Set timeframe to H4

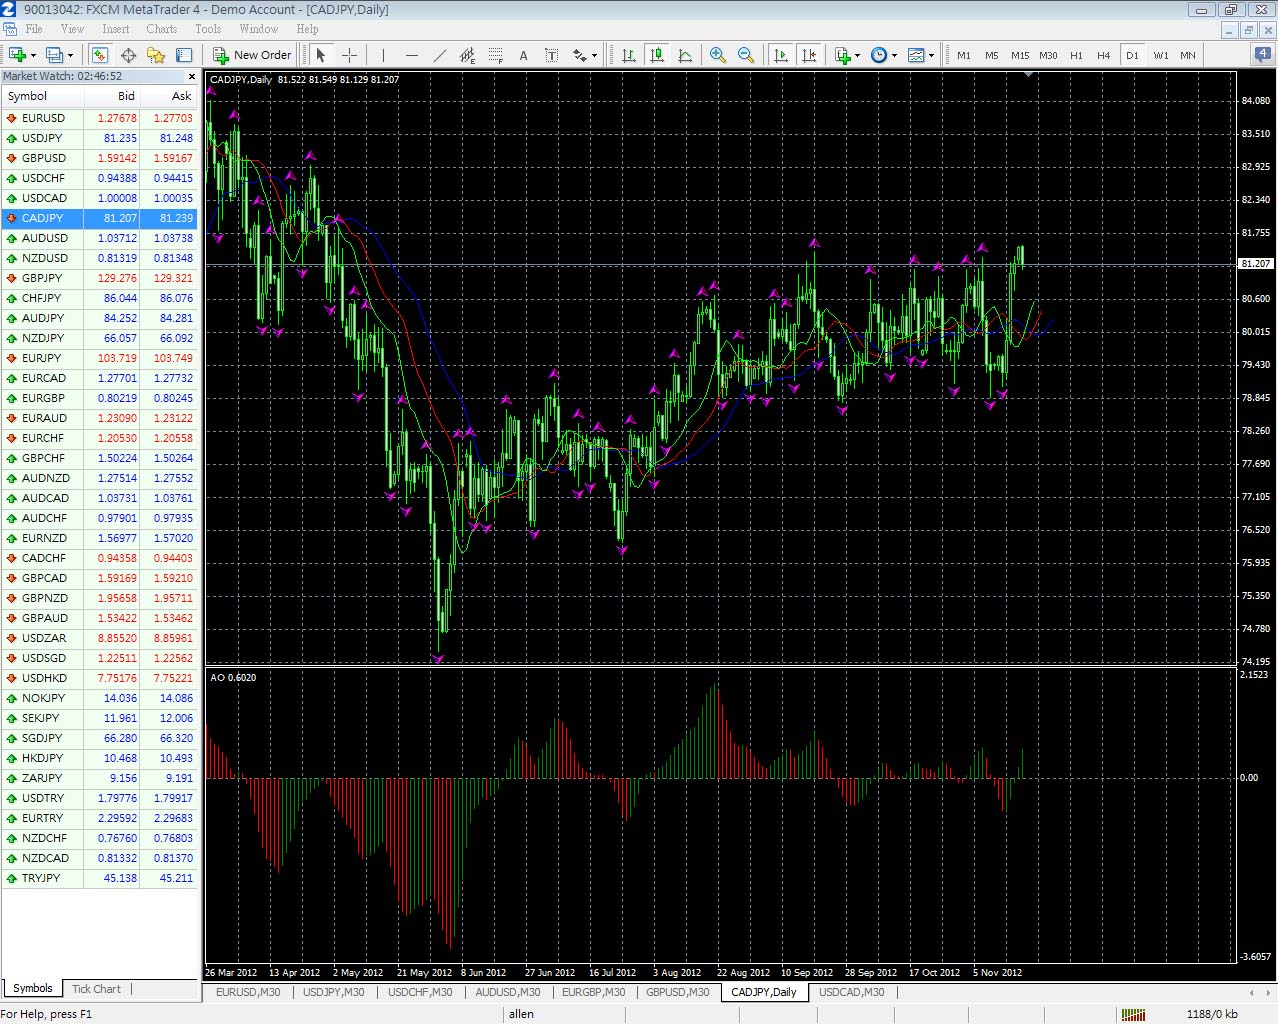1103,55
